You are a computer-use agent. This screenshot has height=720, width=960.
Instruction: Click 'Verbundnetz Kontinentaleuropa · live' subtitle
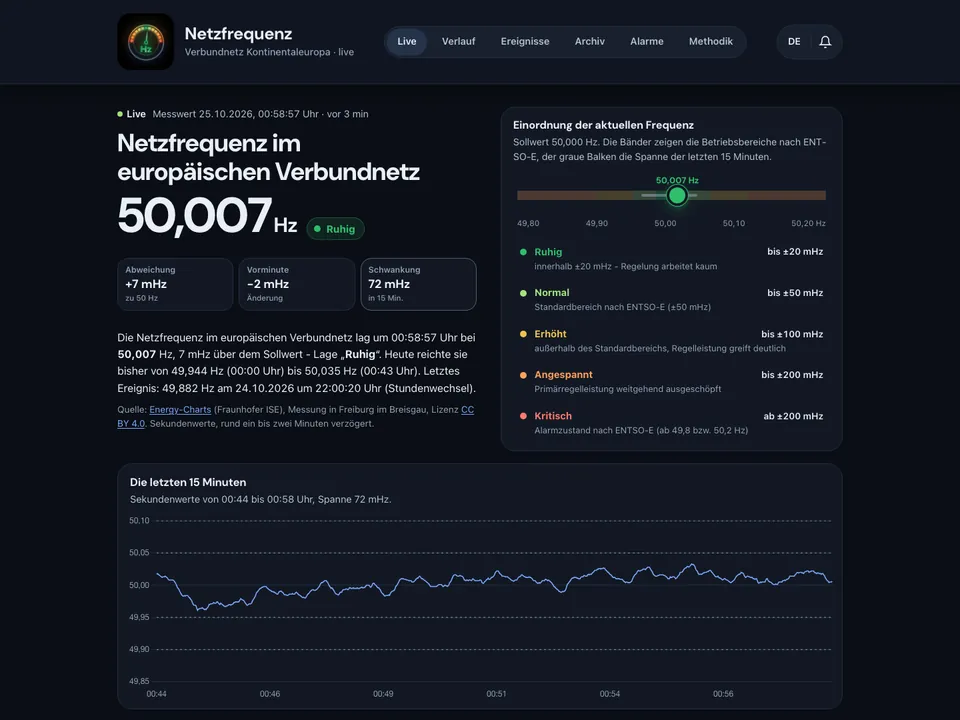(269, 52)
